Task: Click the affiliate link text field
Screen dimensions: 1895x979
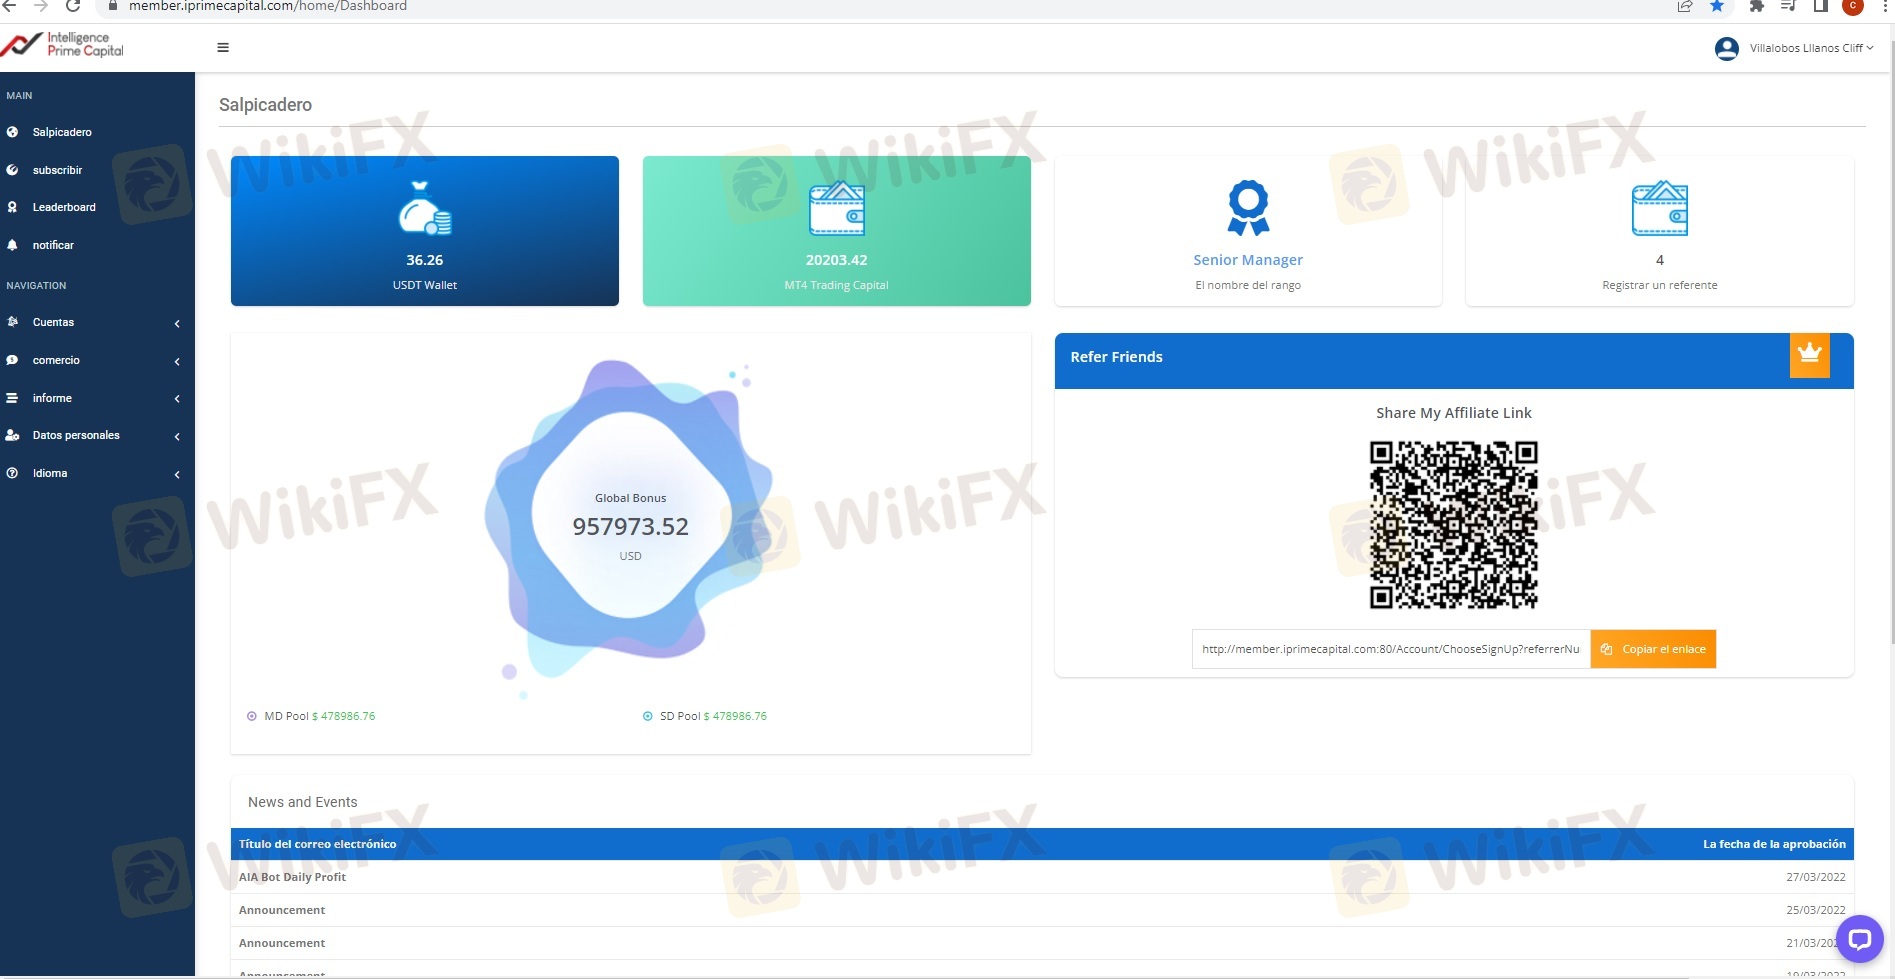Action: tap(1391, 649)
